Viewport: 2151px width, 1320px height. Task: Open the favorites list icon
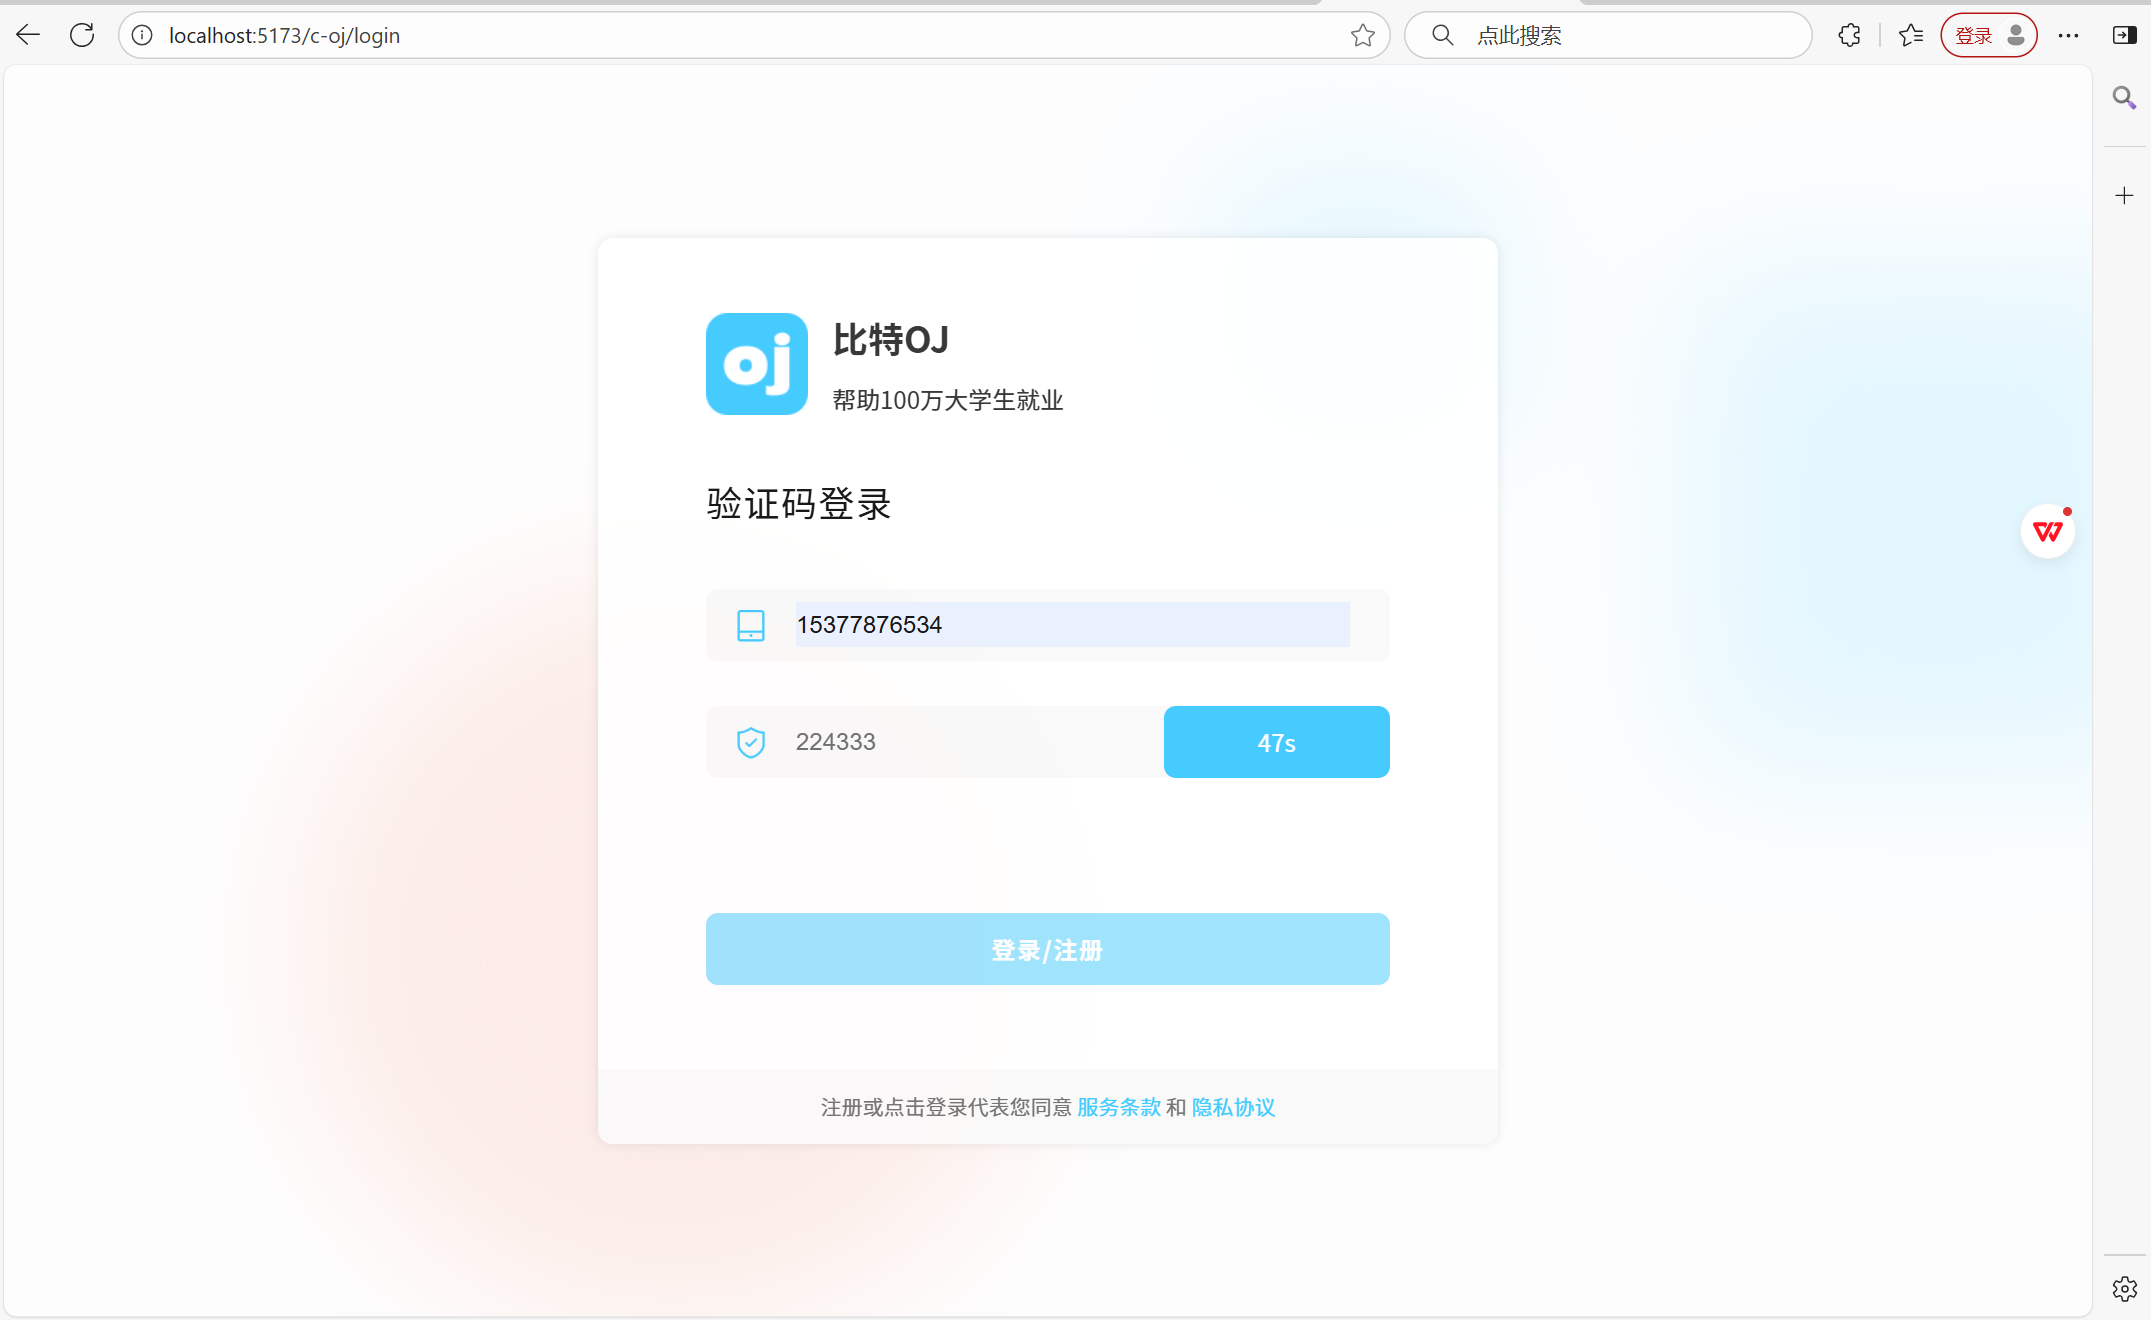[1910, 35]
